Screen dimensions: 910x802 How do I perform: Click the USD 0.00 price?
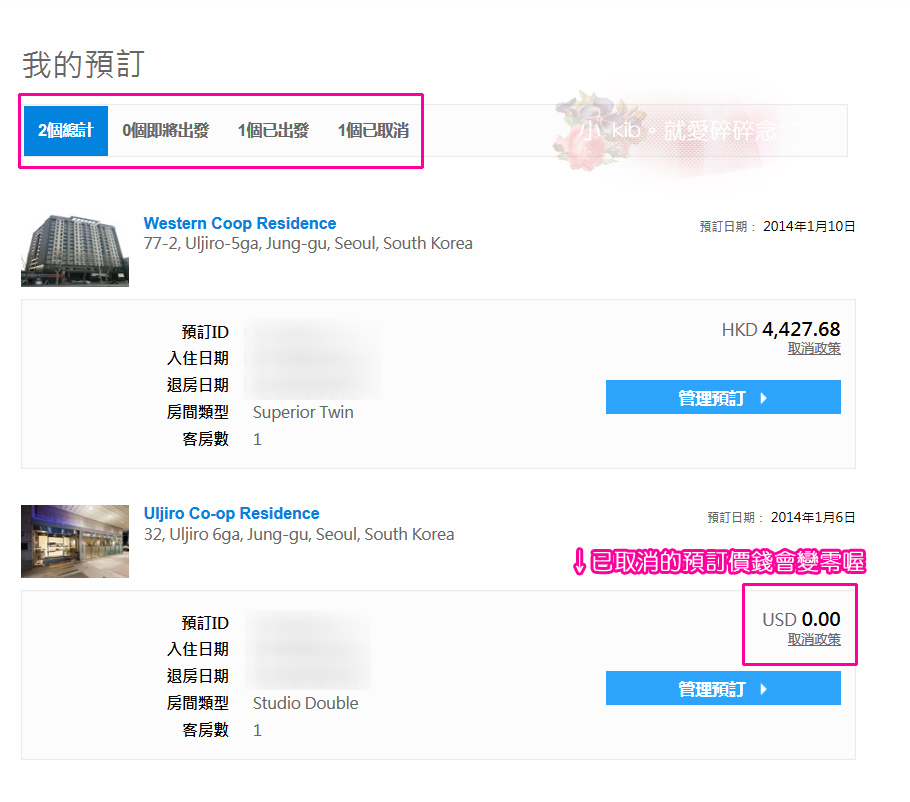pos(801,619)
